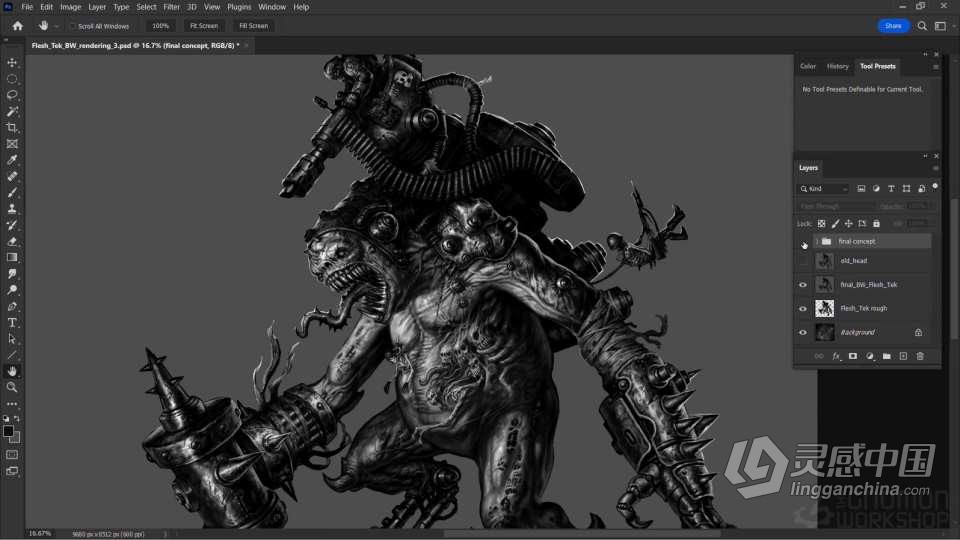Viewport: 960px width, 540px height.
Task: Enable Scroll All Windows checkbox
Action: 72,26
